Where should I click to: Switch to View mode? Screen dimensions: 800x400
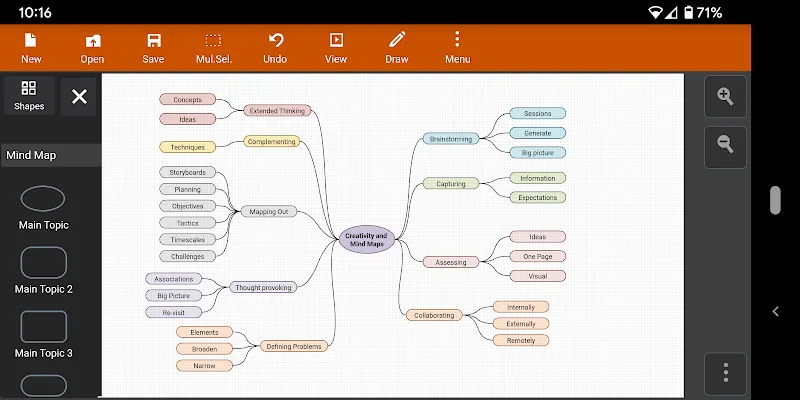coord(336,47)
